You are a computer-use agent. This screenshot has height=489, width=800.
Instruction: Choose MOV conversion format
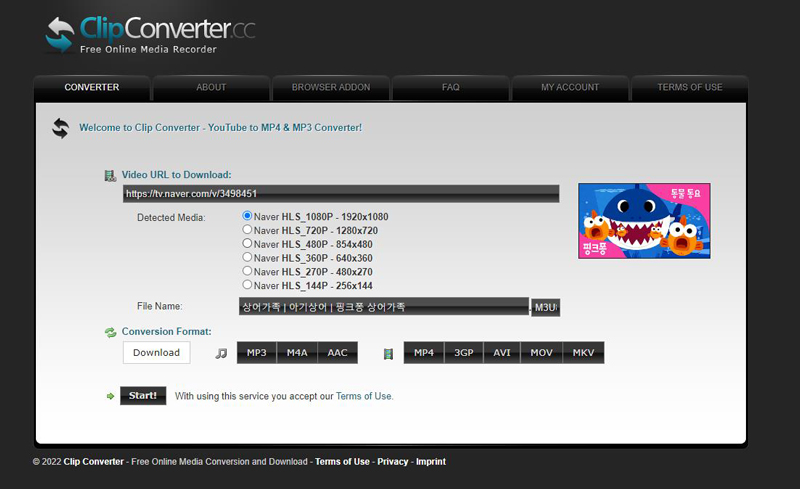tap(541, 353)
